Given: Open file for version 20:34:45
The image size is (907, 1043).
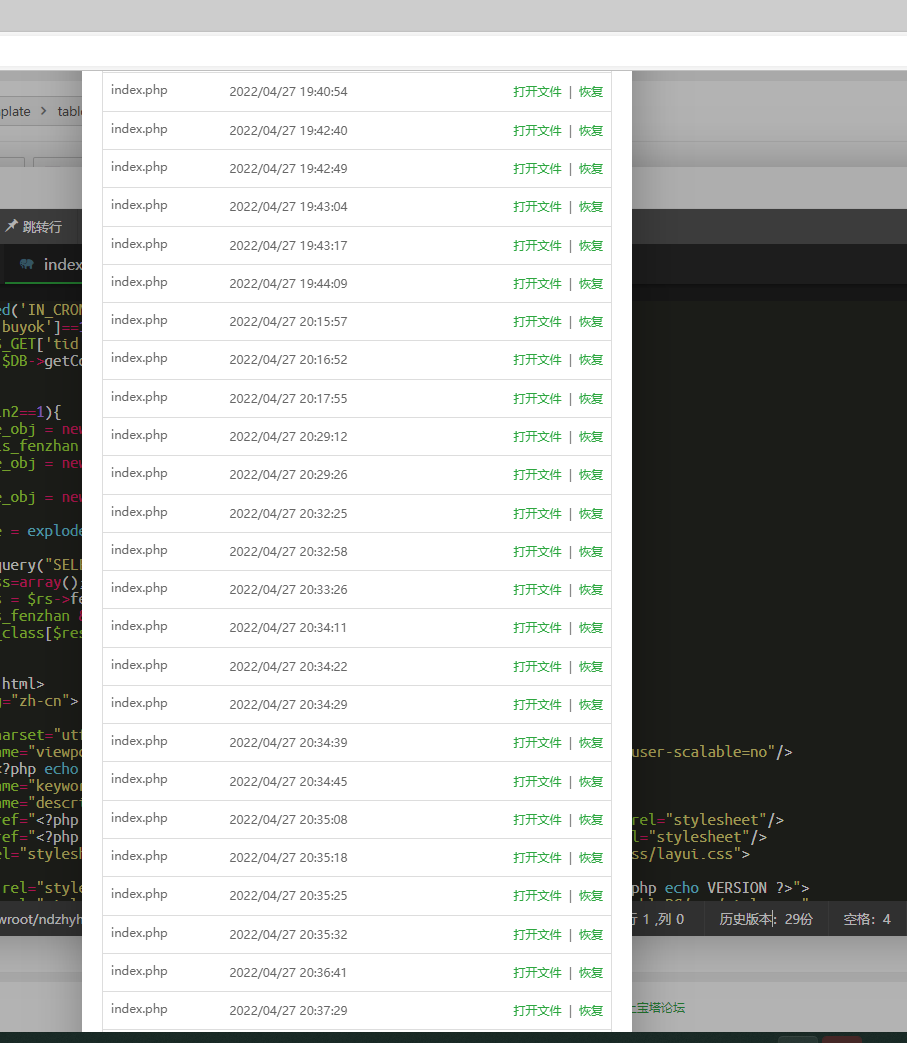Looking at the screenshot, I should pos(537,782).
